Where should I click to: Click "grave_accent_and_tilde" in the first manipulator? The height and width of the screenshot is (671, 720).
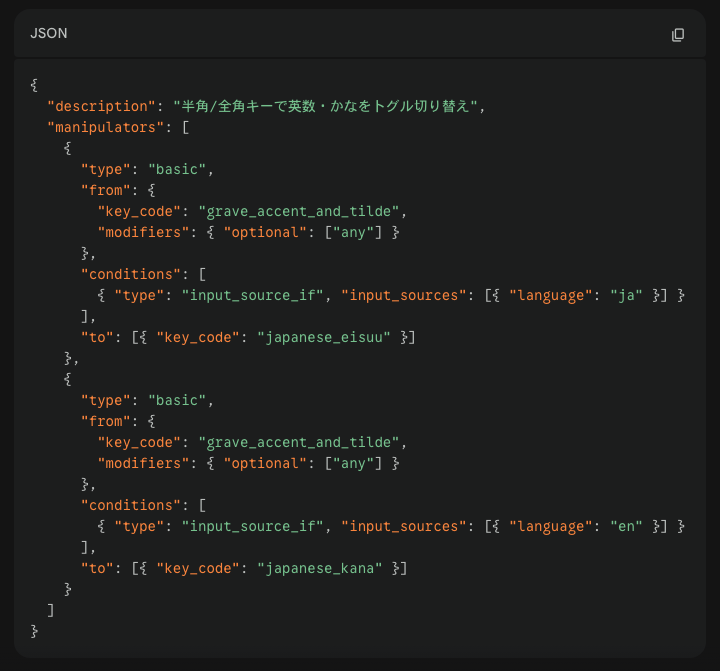[x=302, y=211]
